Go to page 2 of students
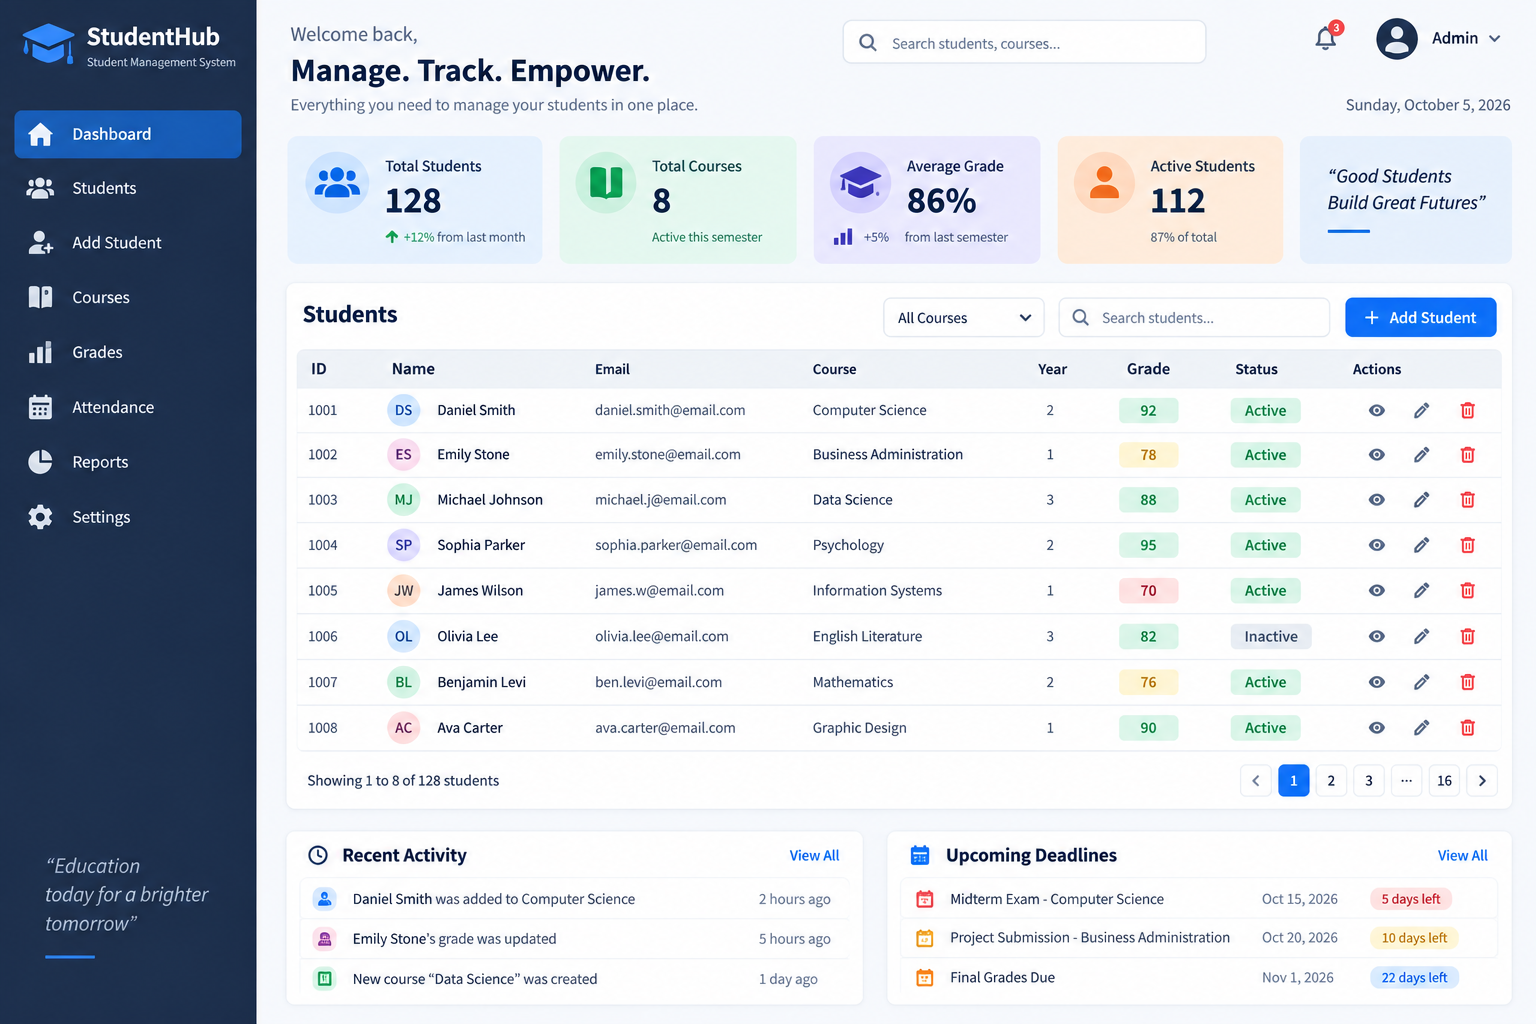This screenshot has height=1024, width=1536. coord(1331,781)
